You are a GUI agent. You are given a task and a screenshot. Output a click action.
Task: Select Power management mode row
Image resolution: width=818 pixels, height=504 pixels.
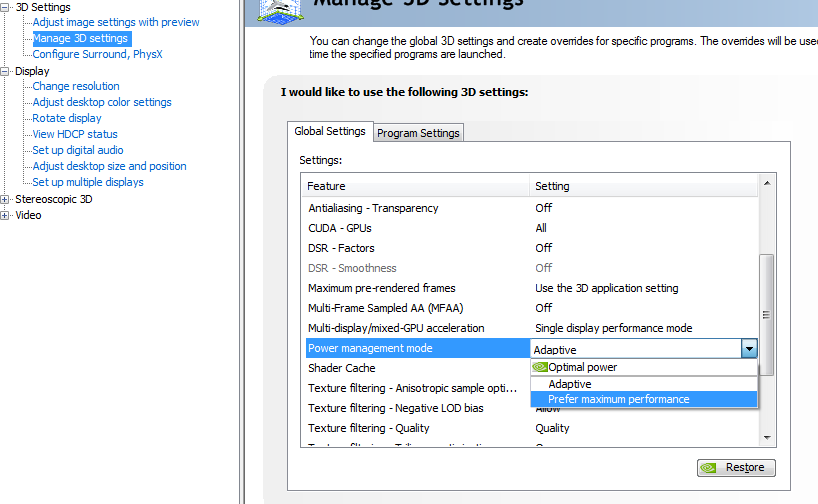click(x=418, y=348)
